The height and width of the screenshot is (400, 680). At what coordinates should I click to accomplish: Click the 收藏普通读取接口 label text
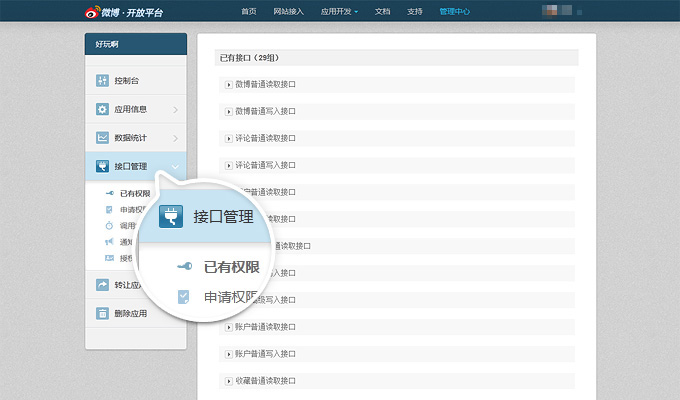265,381
